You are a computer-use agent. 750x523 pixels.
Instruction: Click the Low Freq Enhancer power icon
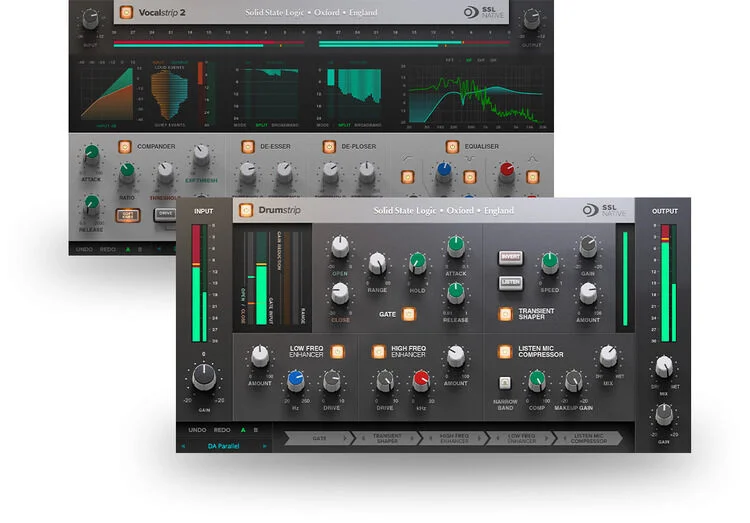(337, 352)
